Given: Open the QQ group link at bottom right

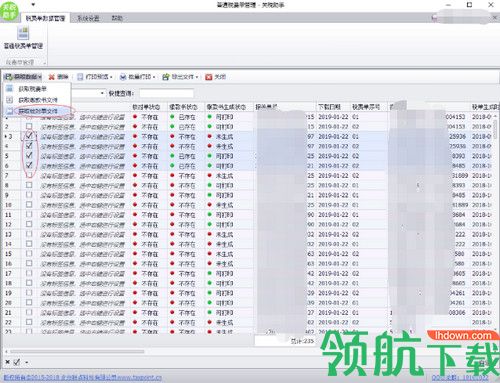Looking at the screenshot, I should pyautogui.click(x=460, y=378).
